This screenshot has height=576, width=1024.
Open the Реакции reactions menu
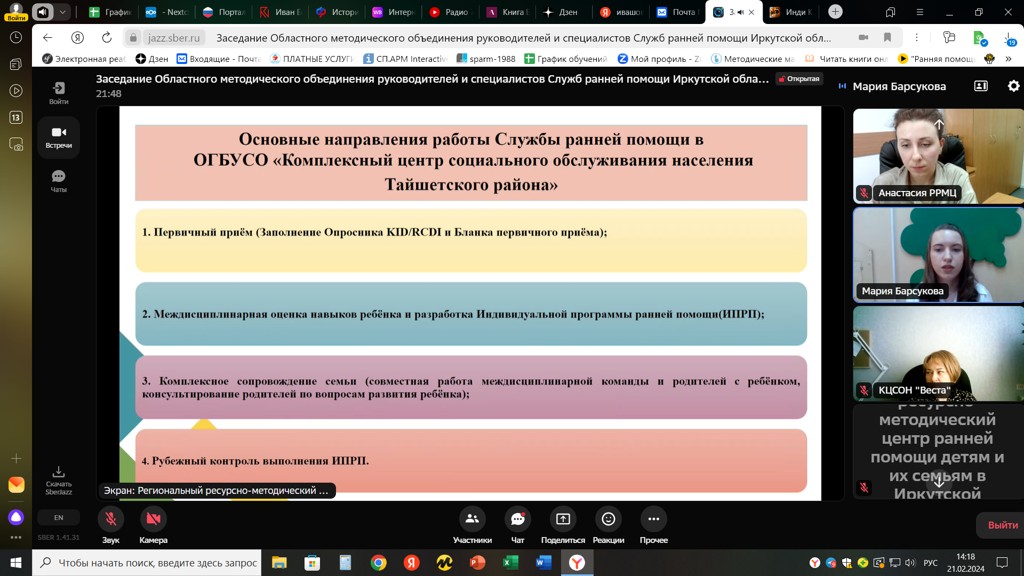(x=608, y=520)
